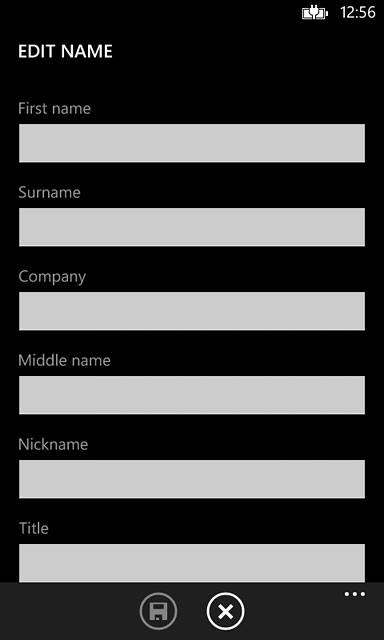This screenshot has width=384, height=640.
Task: Activate the Middle name field
Action: pyautogui.click(x=192, y=395)
